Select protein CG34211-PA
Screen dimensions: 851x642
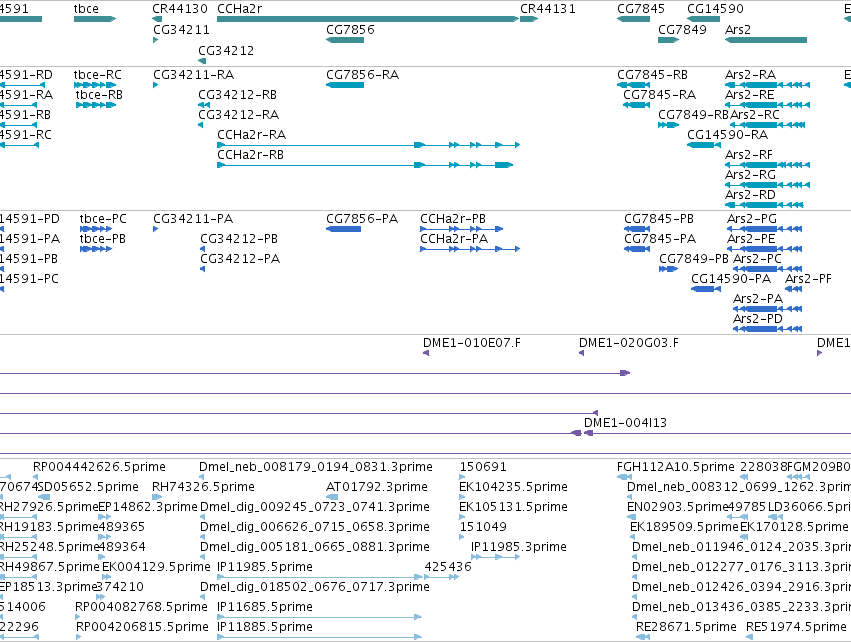pos(193,219)
